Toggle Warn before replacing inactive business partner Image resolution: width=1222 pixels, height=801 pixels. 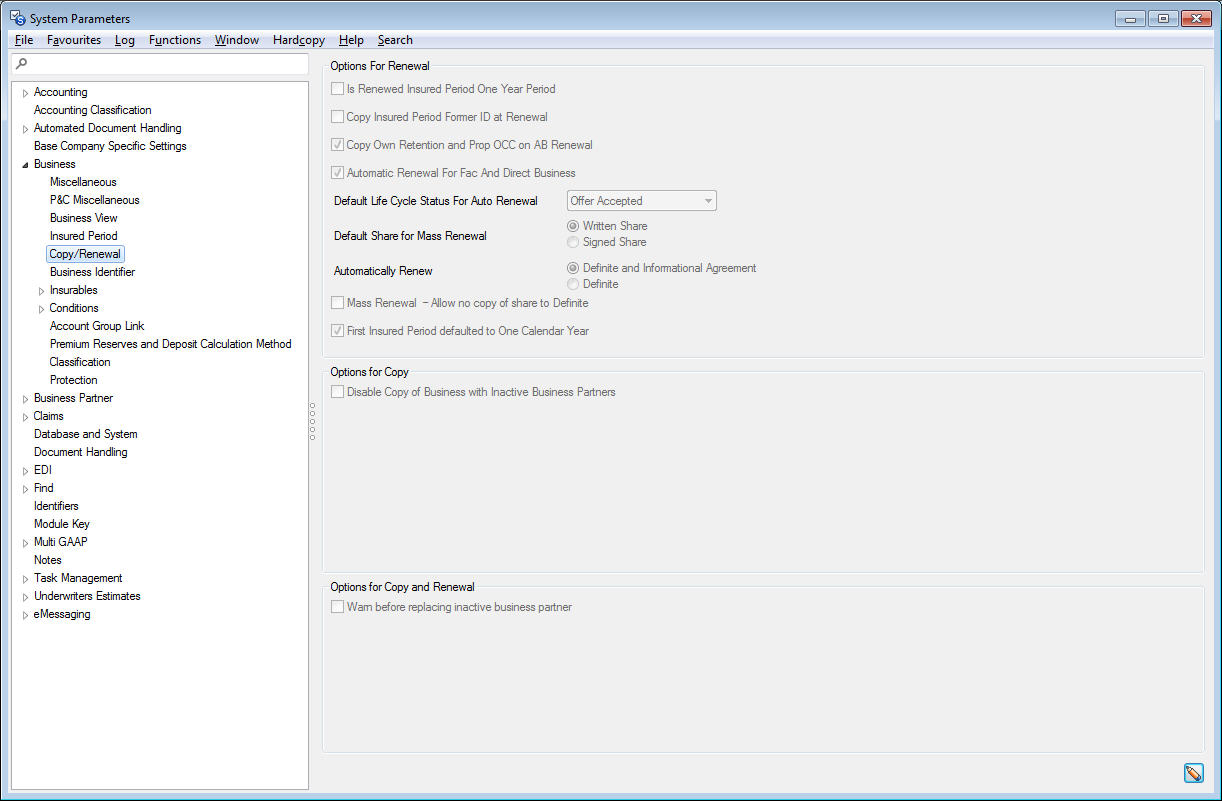pos(338,607)
